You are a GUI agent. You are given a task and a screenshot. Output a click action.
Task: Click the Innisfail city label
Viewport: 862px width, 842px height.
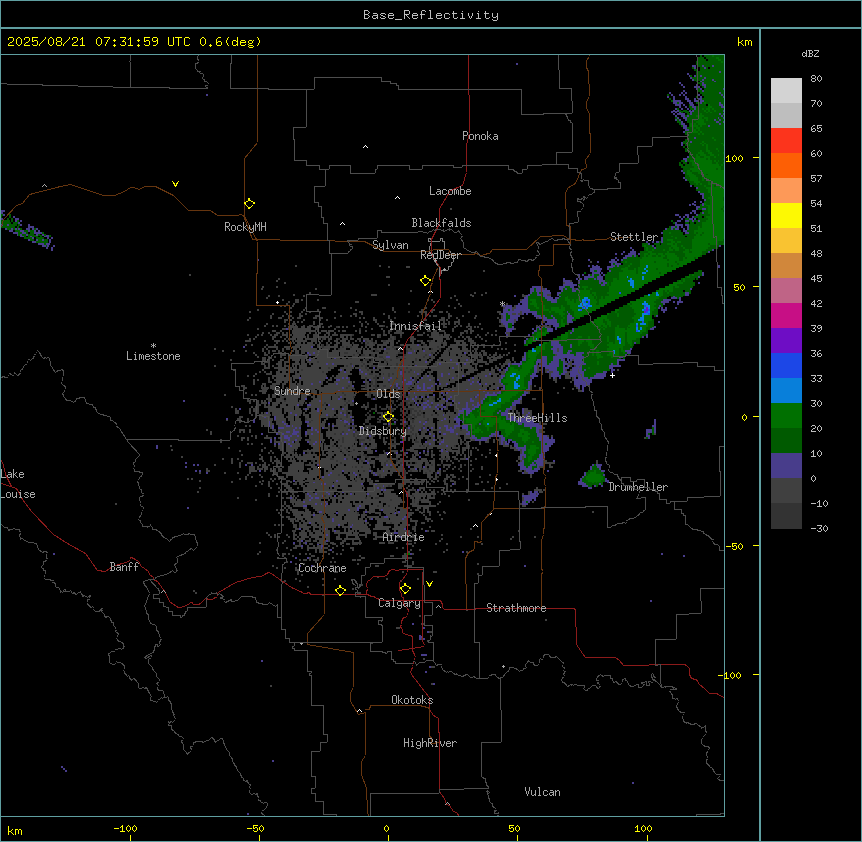pos(415,326)
